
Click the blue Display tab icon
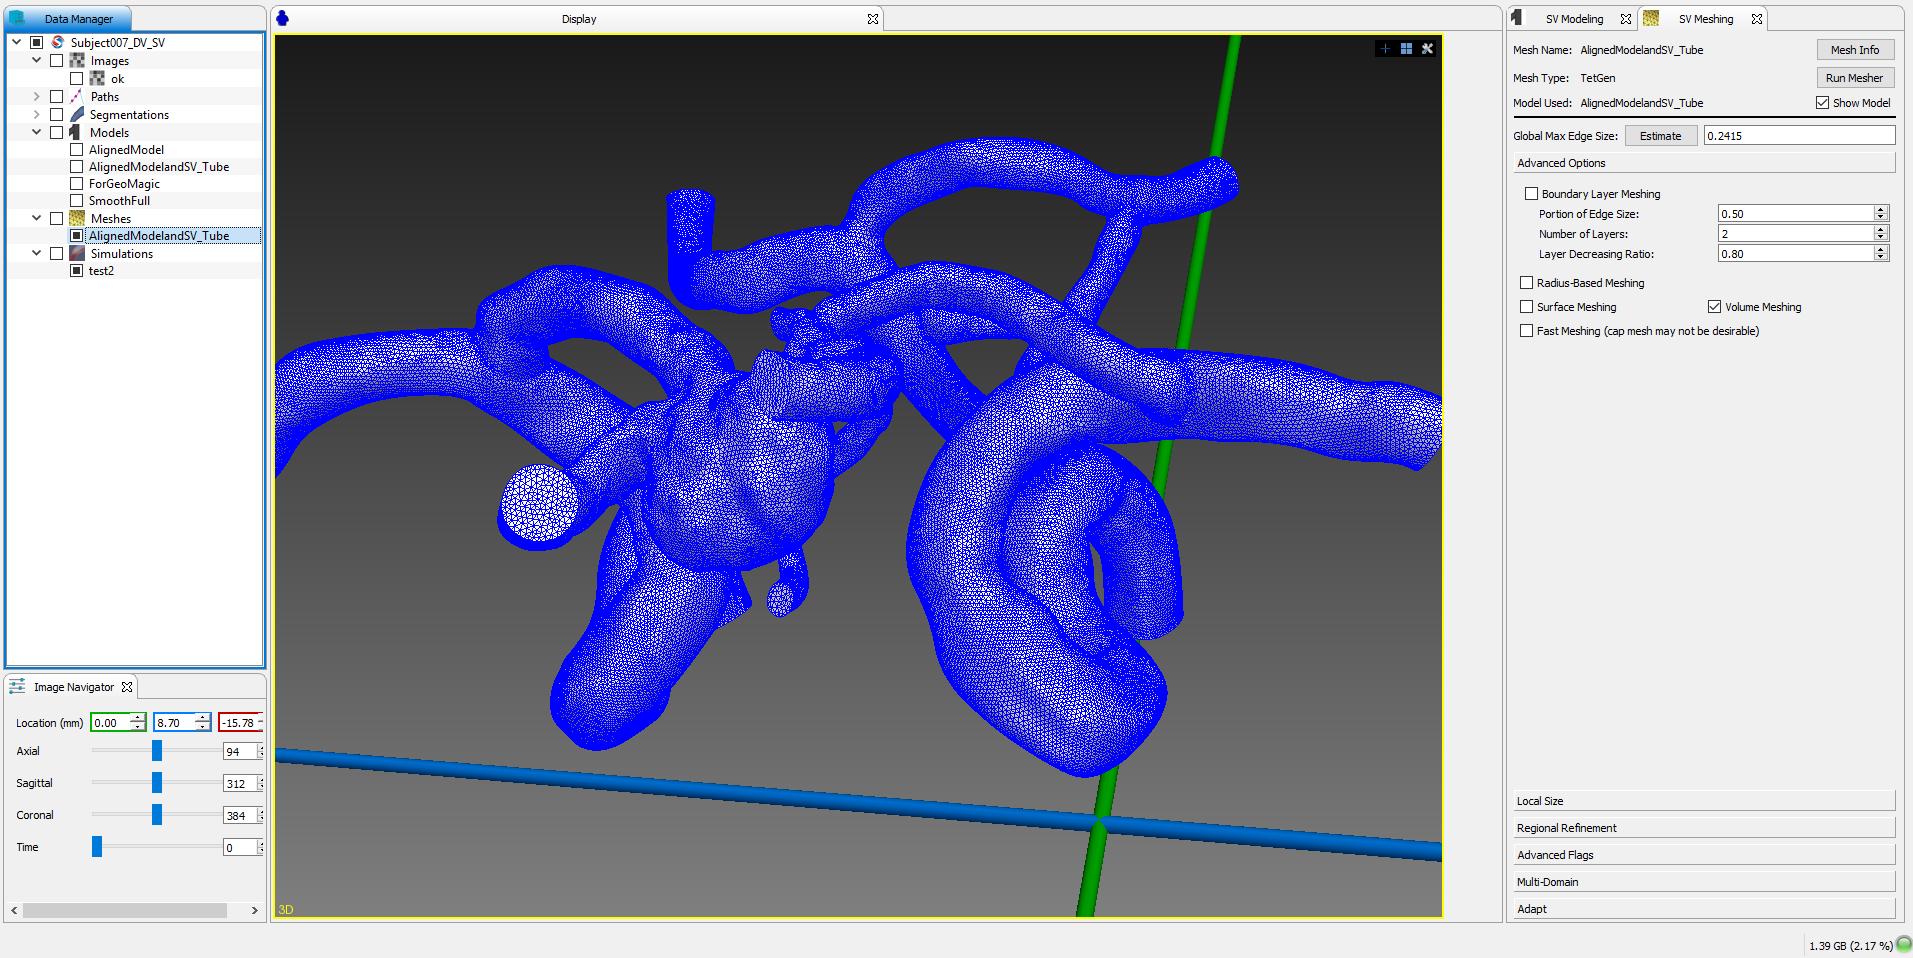[x=282, y=18]
